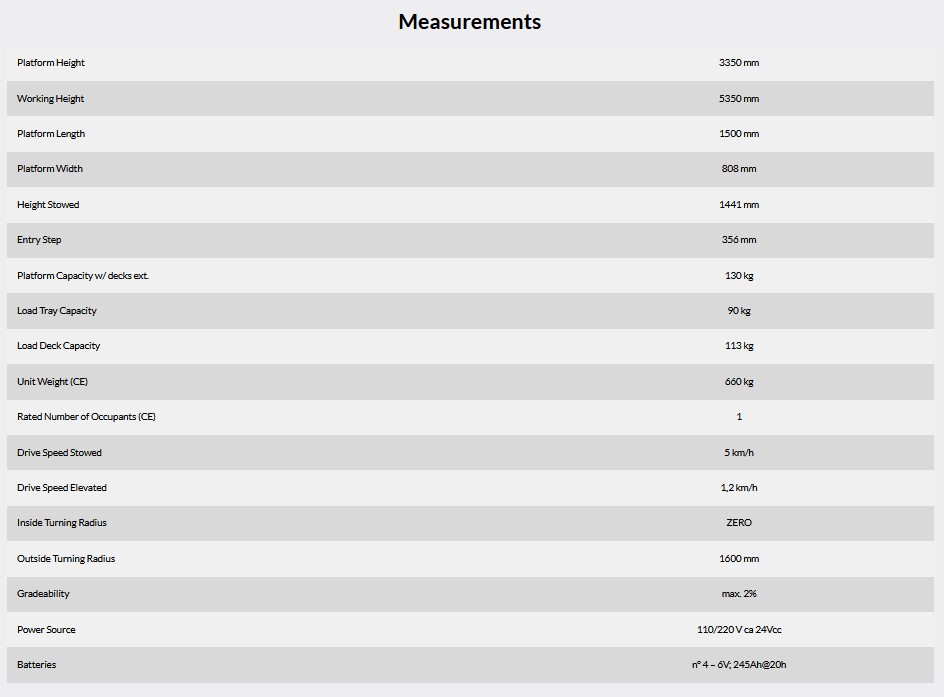Select the Height Stowed label
Screen dimensions: 944x697
48,205
